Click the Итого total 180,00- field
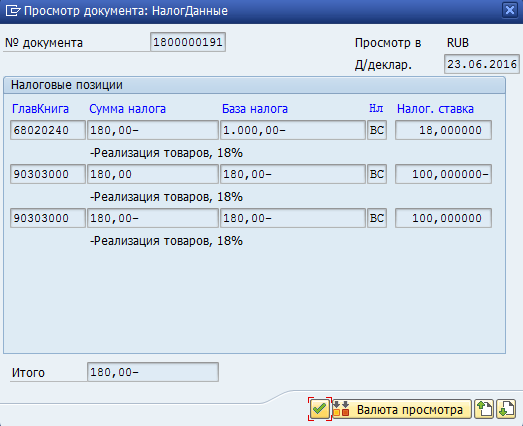Viewport: 523px width, 426px height. (x=153, y=372)
